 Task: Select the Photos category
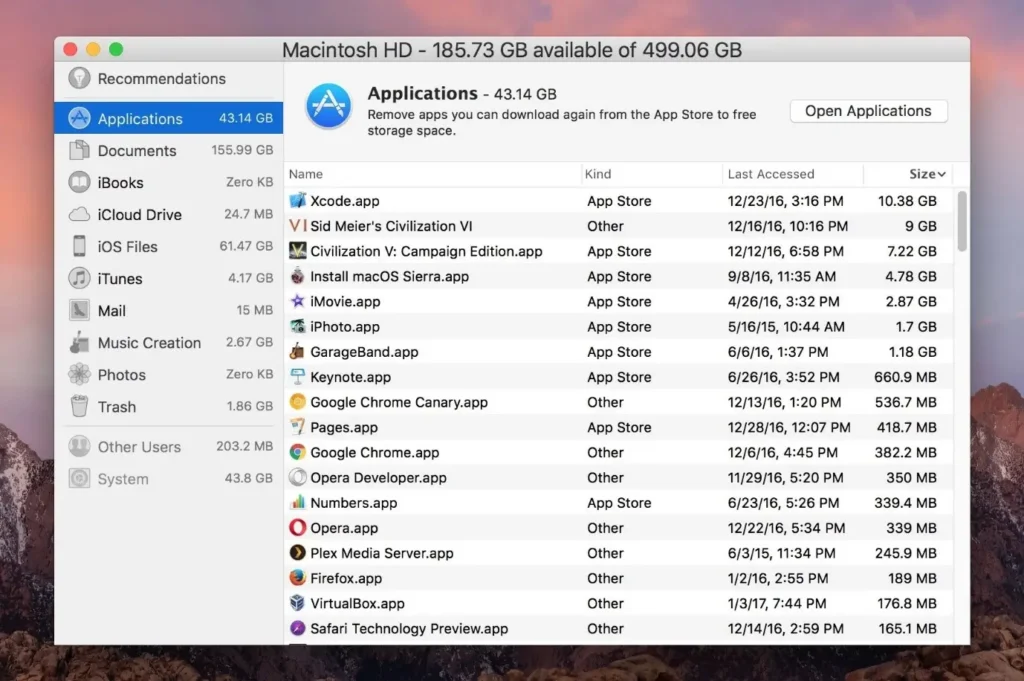point(168,374)
